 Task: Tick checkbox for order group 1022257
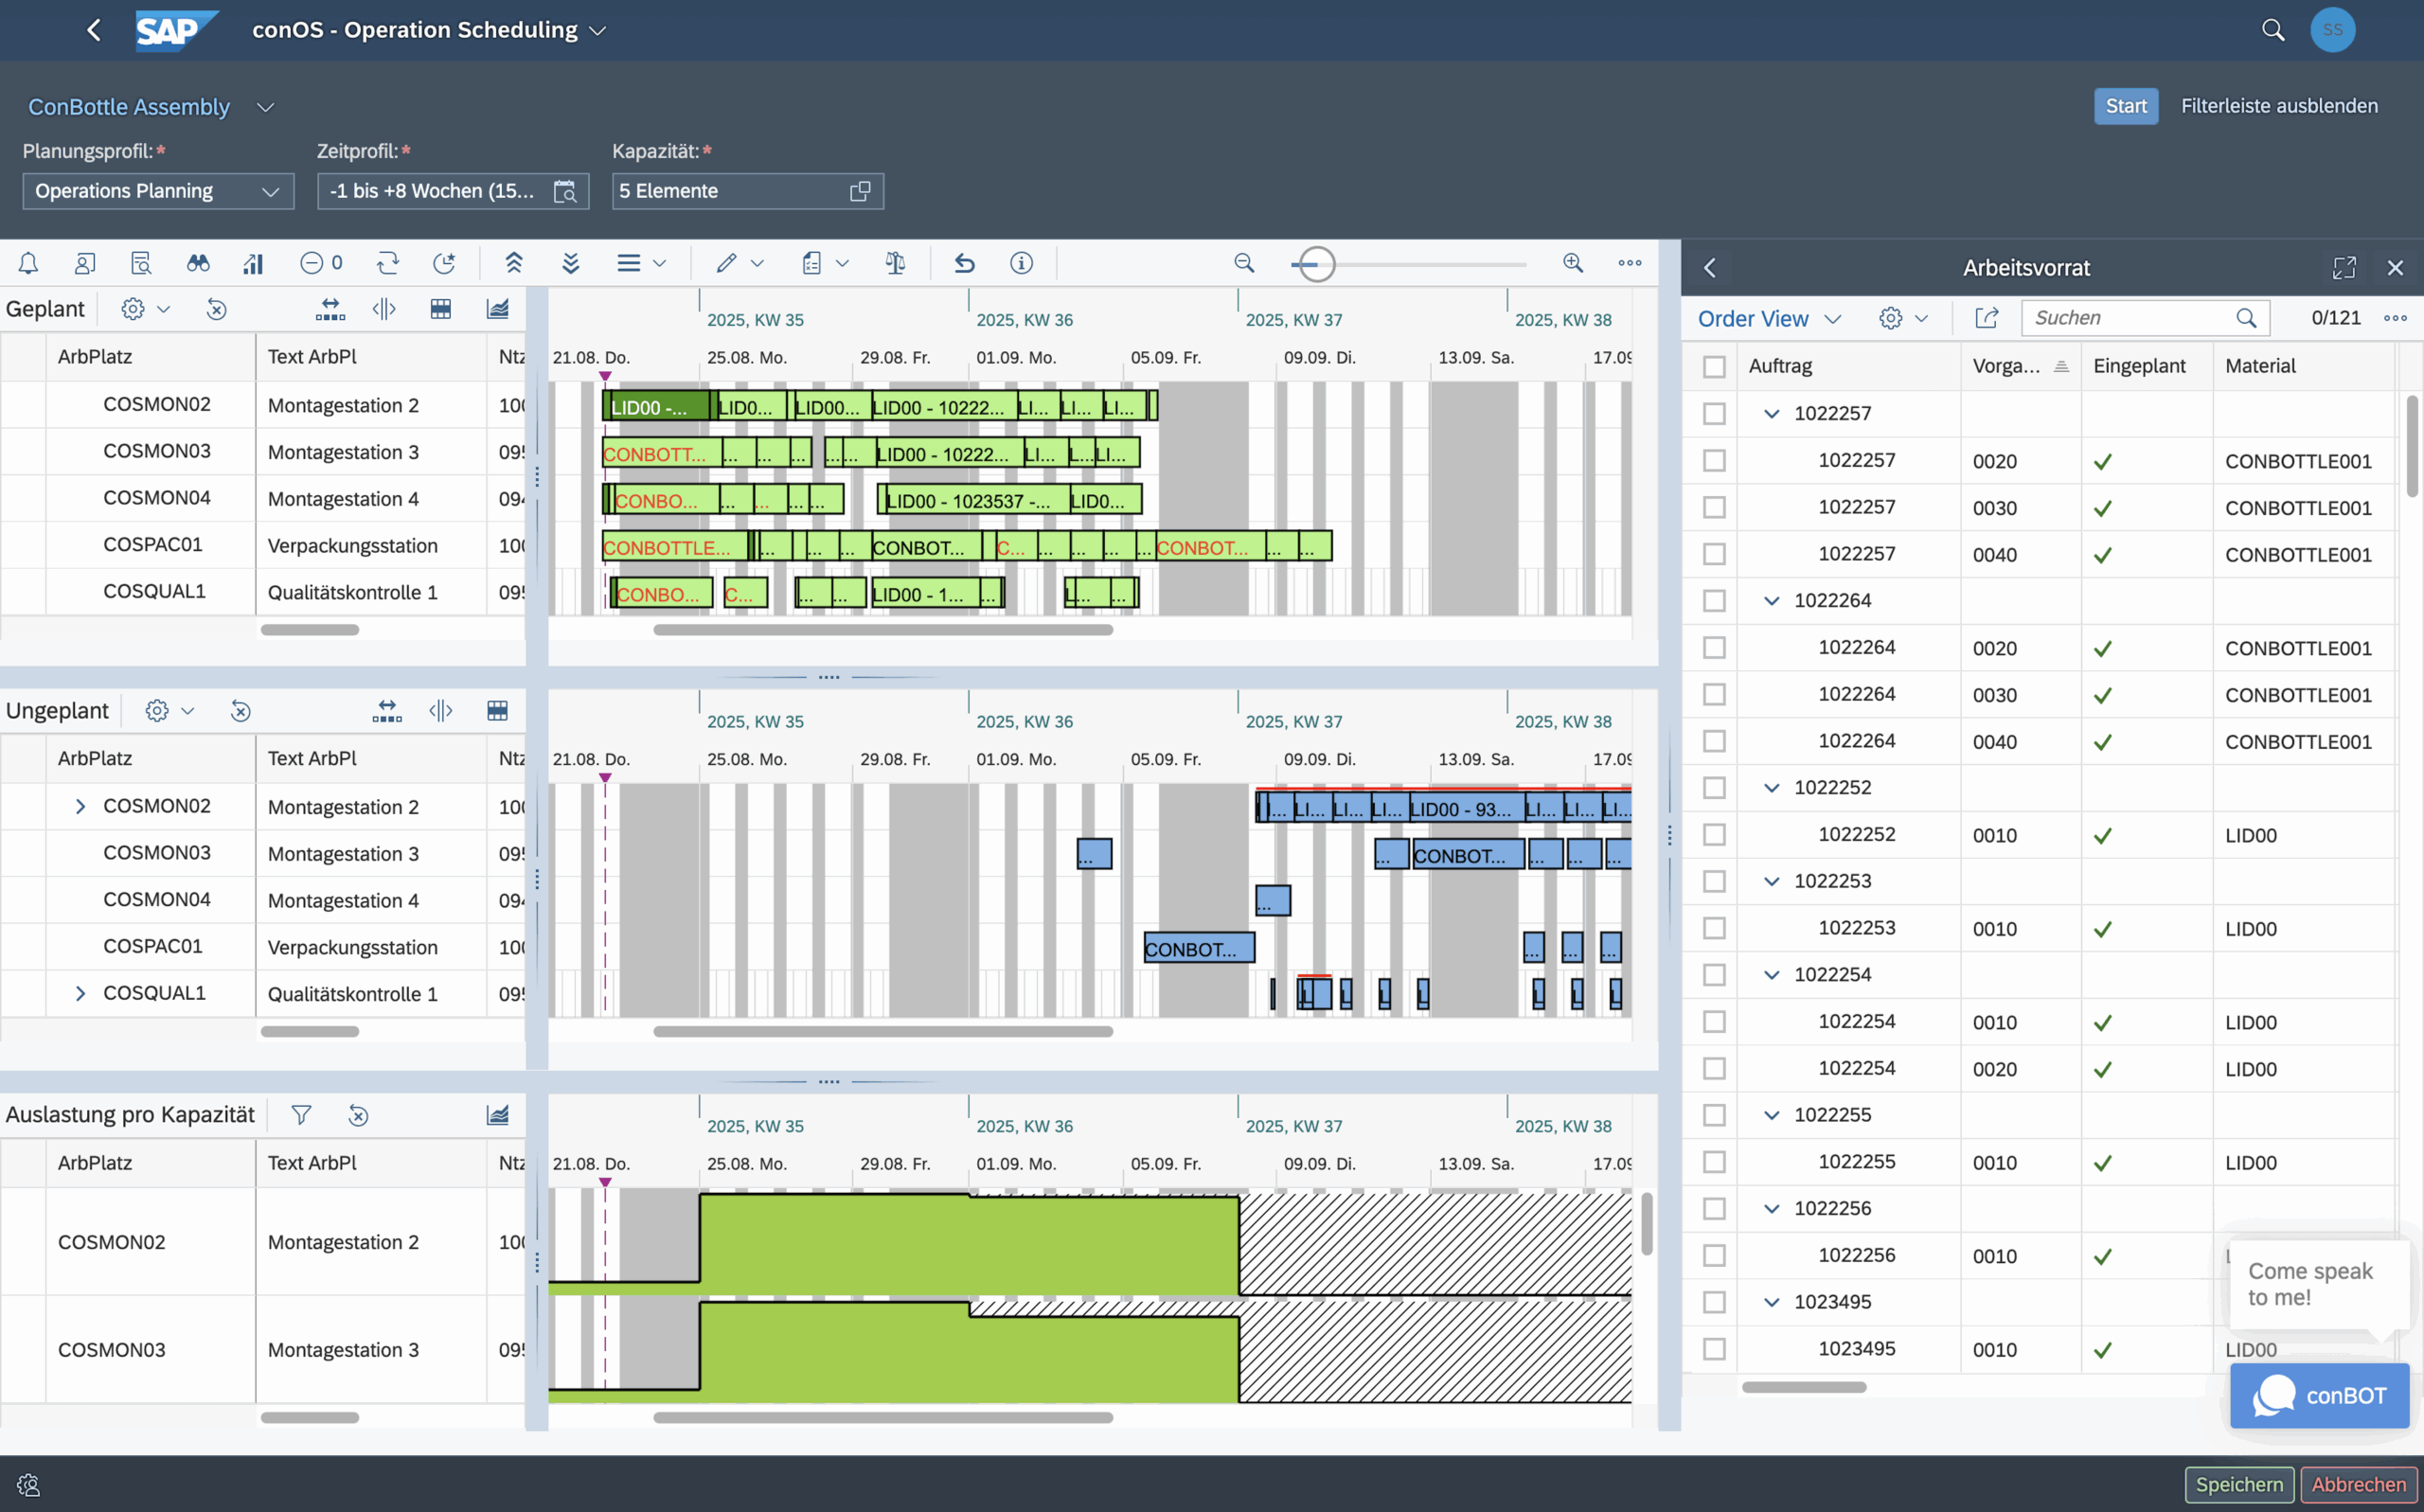pos(1714,413)
